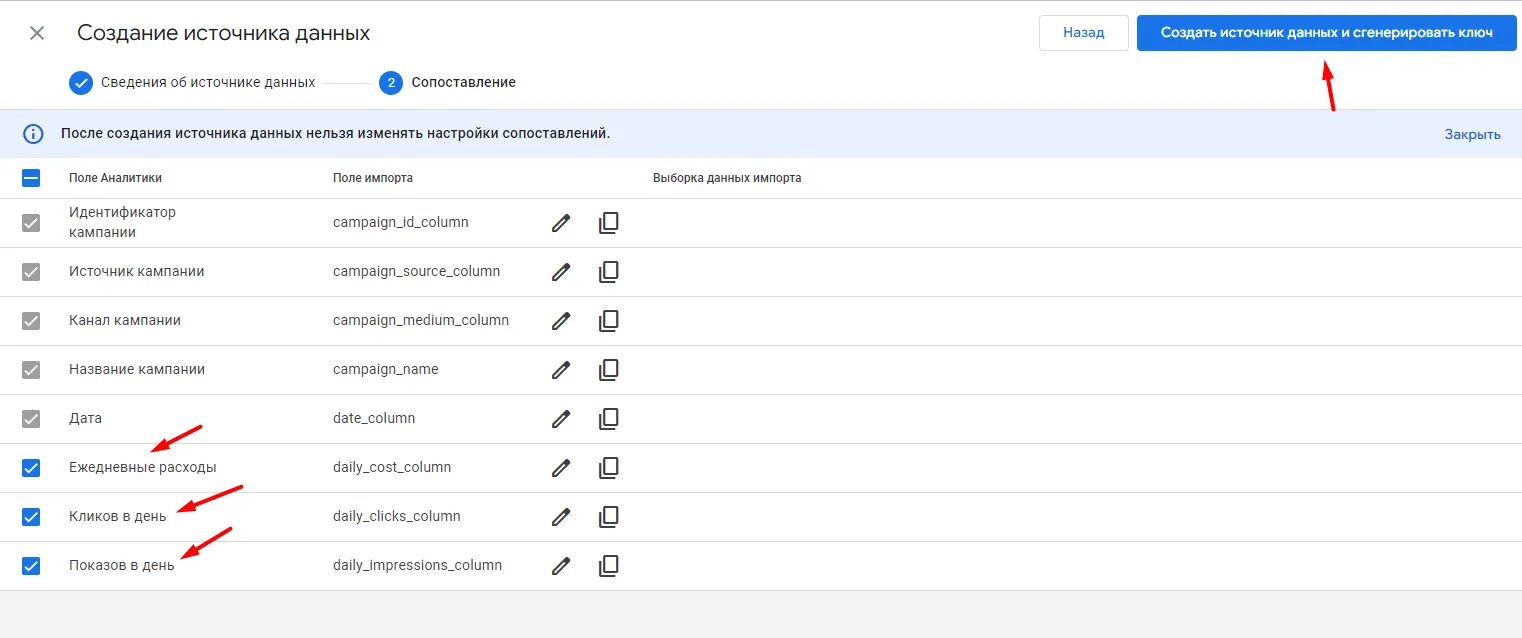Toggle the select-all checkbox in table header
The width and height of the screenshot is (1522, 638).
31,178
